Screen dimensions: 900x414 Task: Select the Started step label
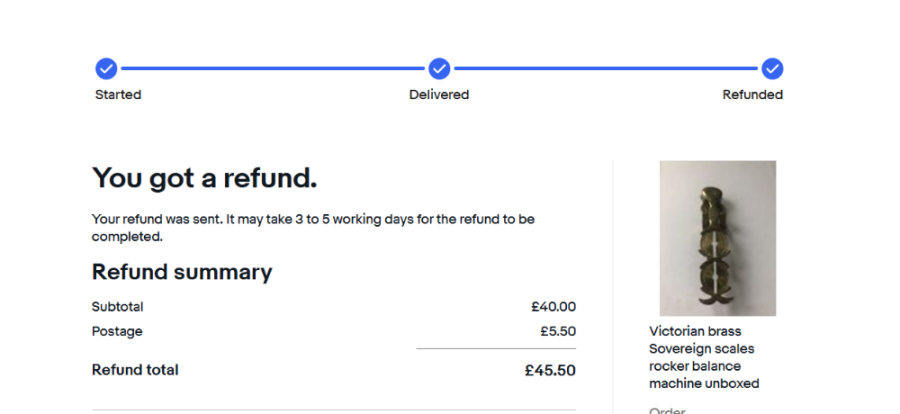pos(118,95)
